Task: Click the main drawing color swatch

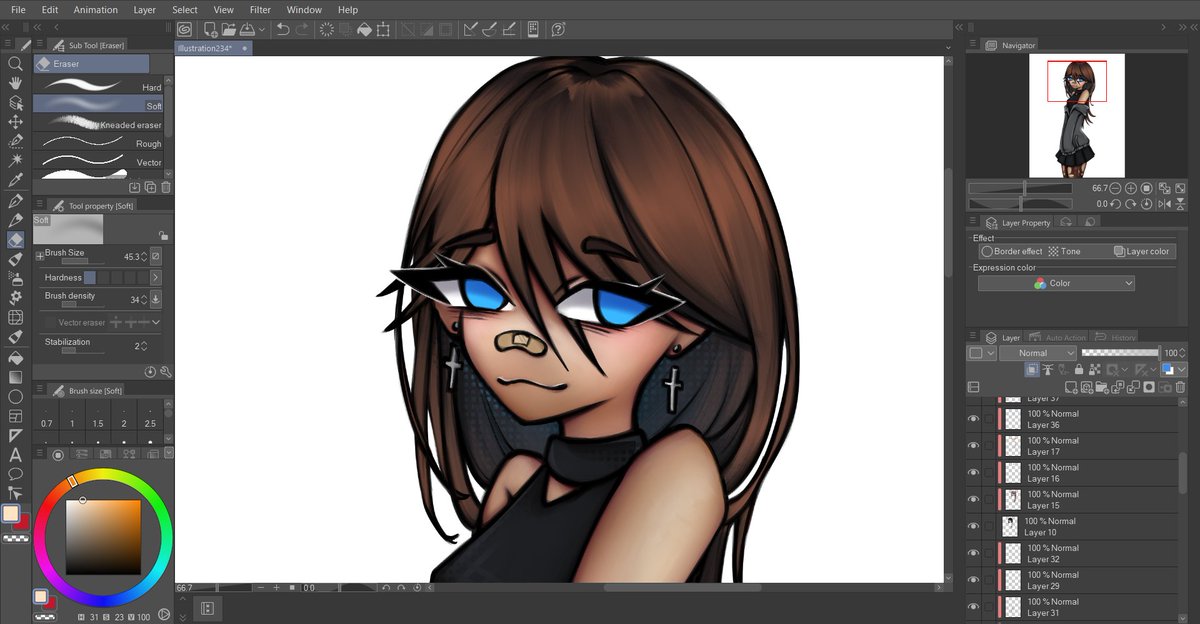Action: pos(10,514)
